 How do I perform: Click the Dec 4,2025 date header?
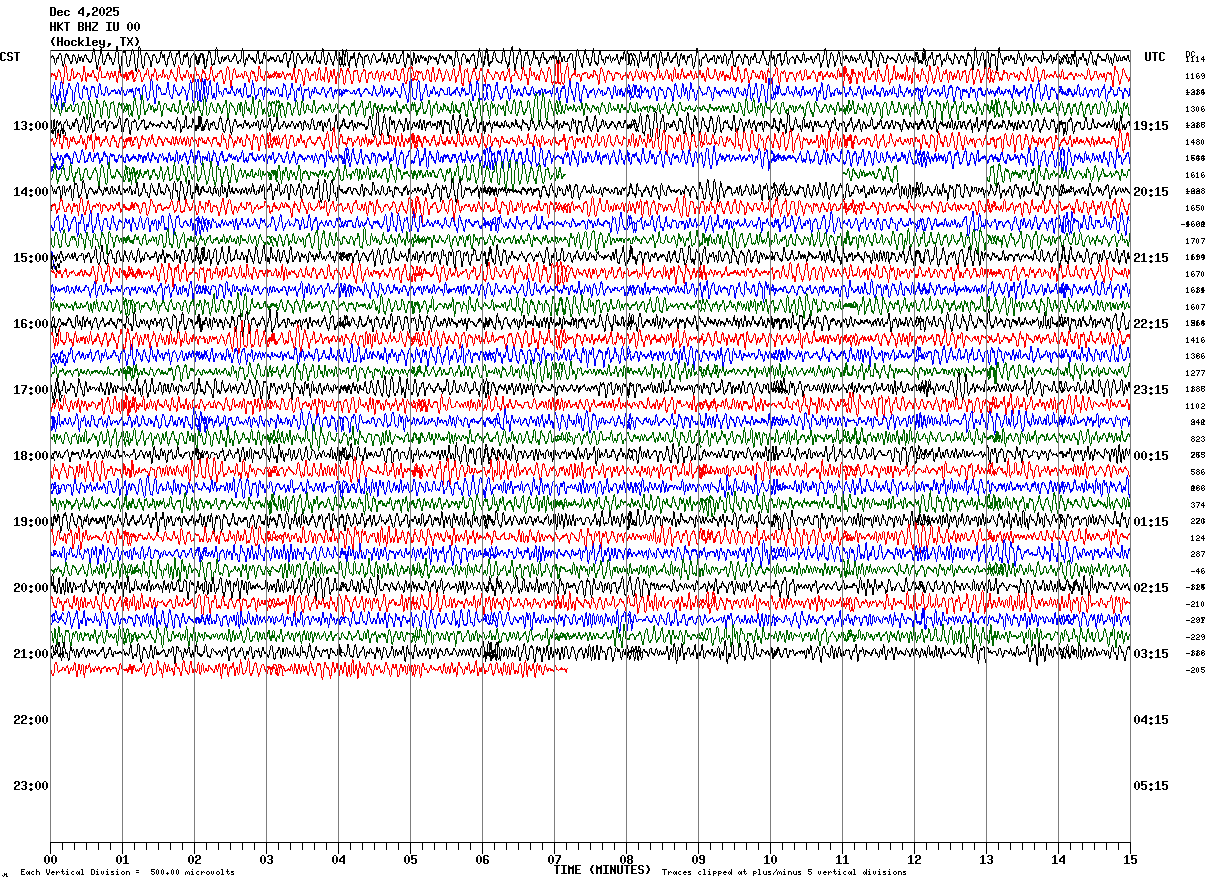tap(84, 12)
